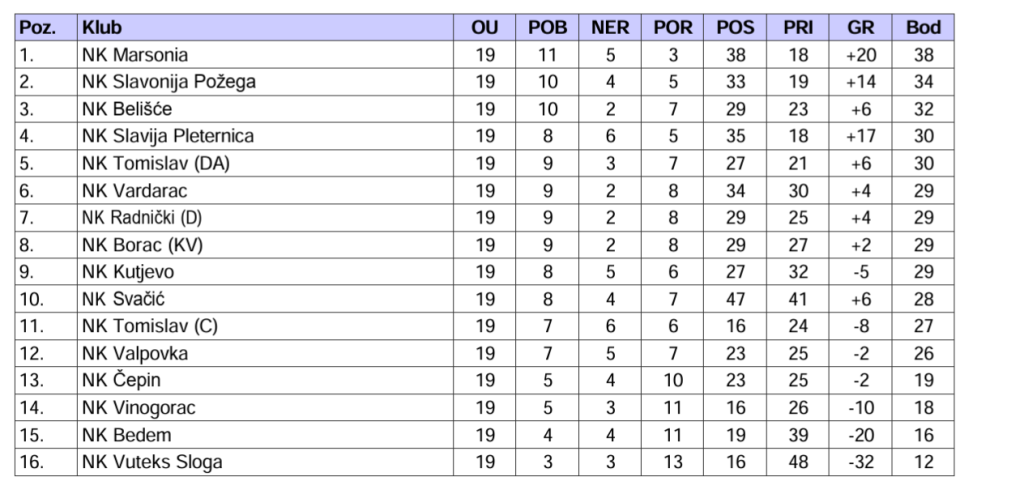The image size is (1024, 481).
Task: Click the "OU" column header
Action: point(484,28)
